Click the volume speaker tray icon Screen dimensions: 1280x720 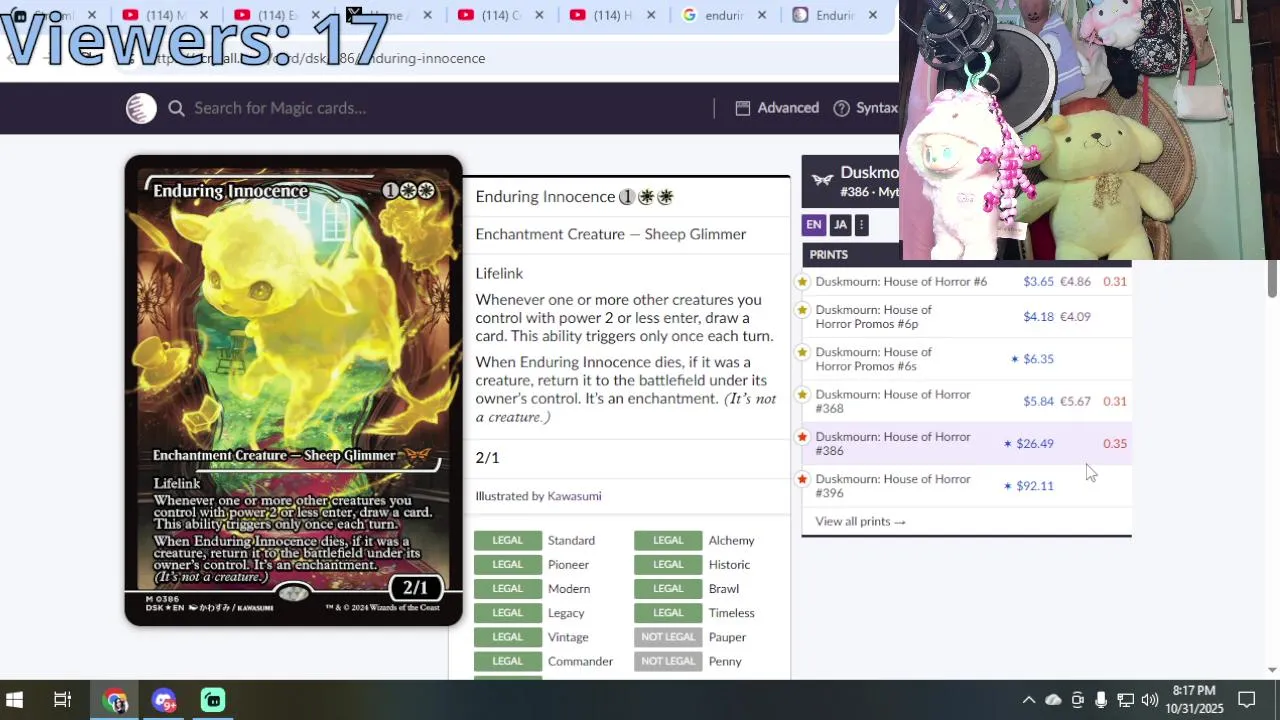(1149, 700)
